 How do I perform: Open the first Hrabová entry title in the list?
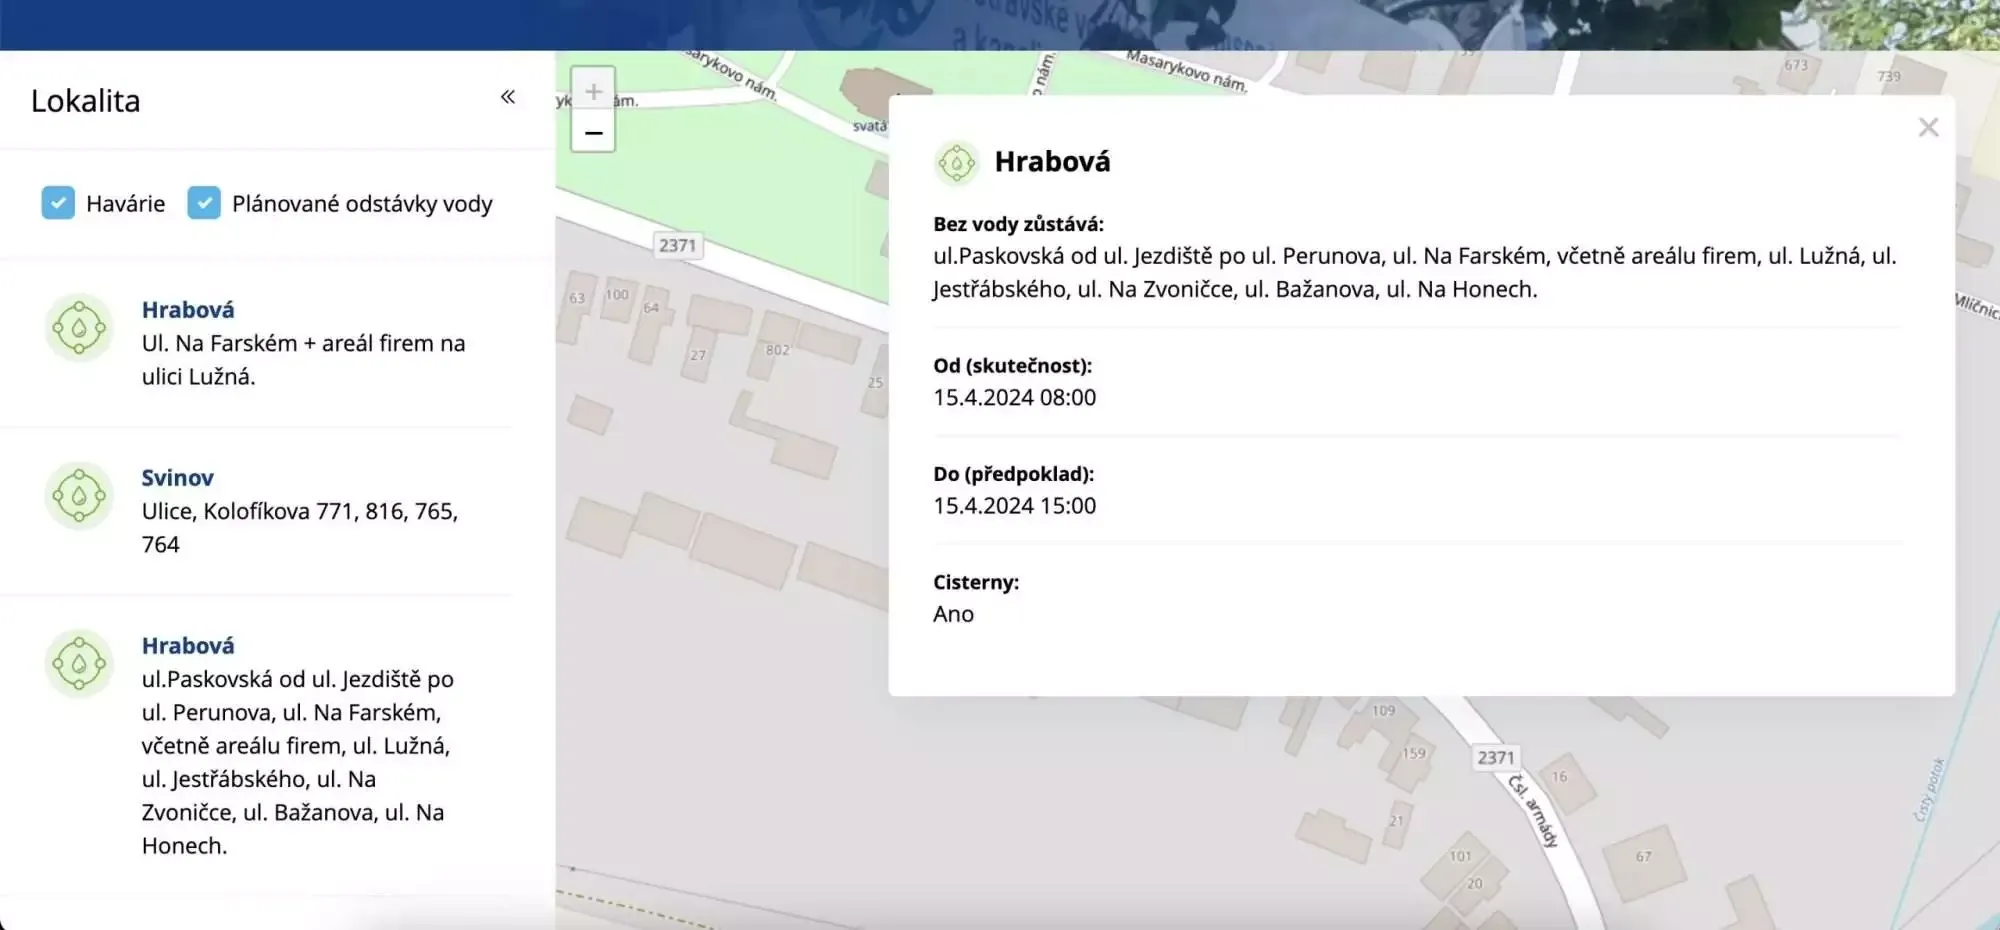click(188, 310)
